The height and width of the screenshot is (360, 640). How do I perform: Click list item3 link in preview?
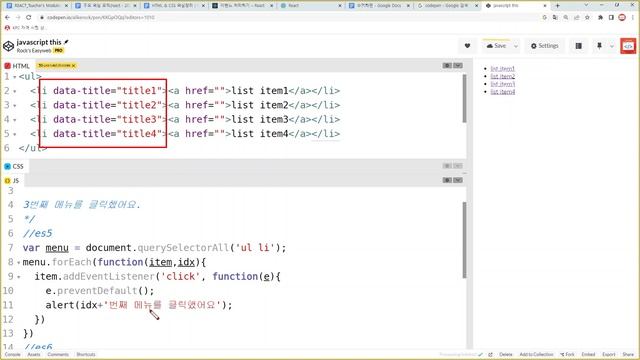click(502, 84)
